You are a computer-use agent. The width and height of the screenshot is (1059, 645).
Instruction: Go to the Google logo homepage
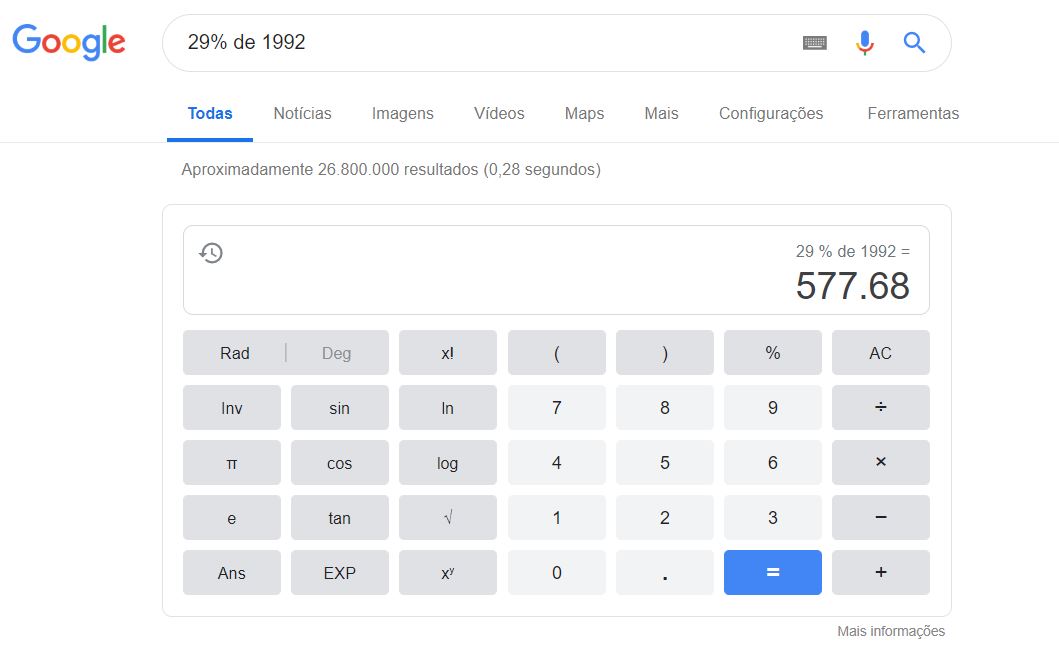pos(69,42)
